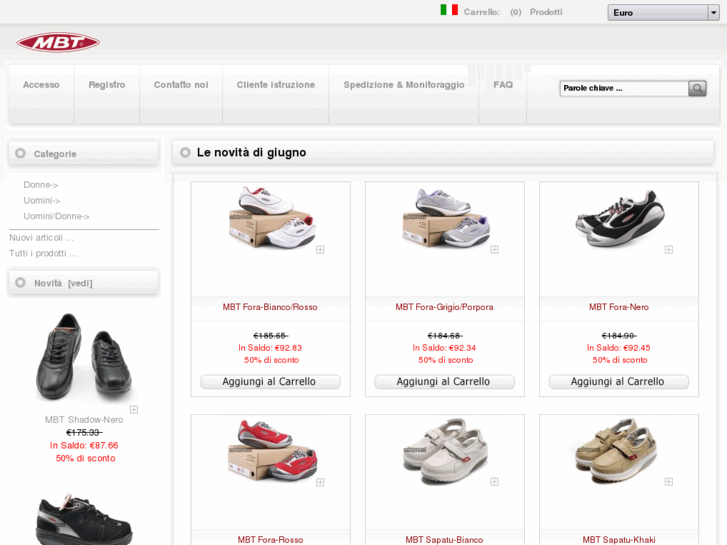Open the Registro menu item
Image resolution: width=727 pixels, height=545 pixels.
point(107,85)
